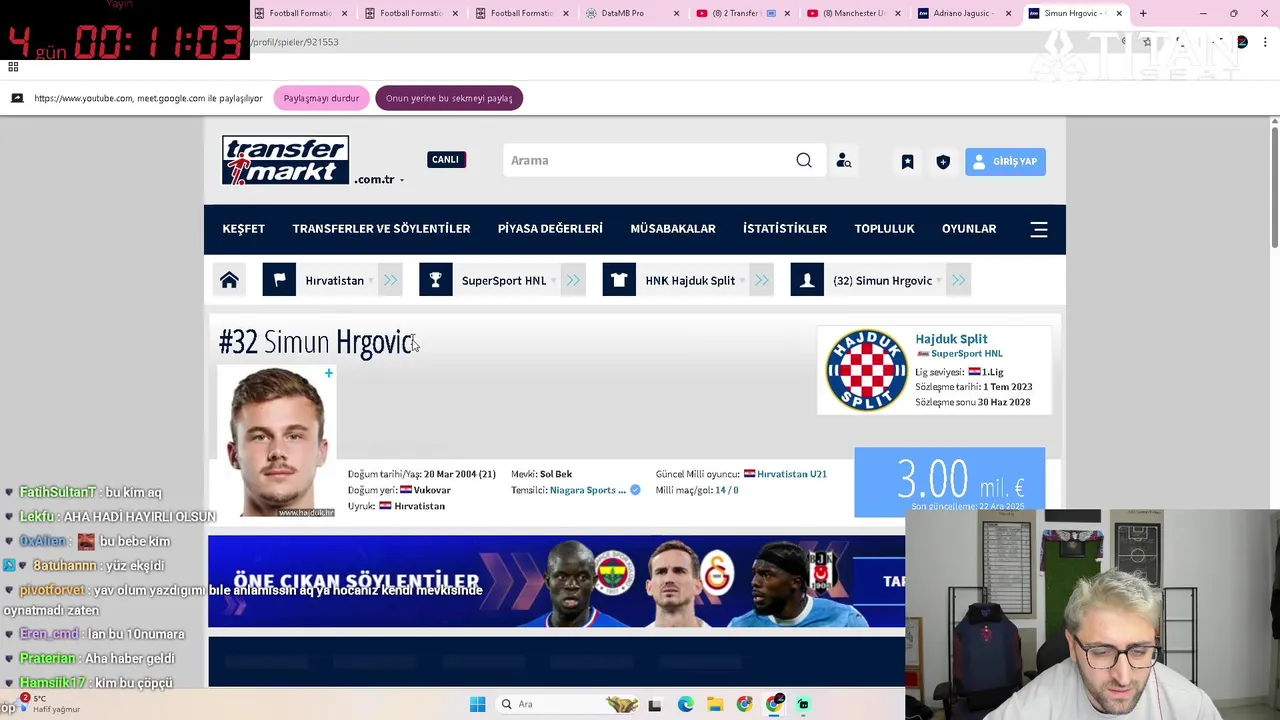Open the Hajduk Split club crest

click(866, 370)
